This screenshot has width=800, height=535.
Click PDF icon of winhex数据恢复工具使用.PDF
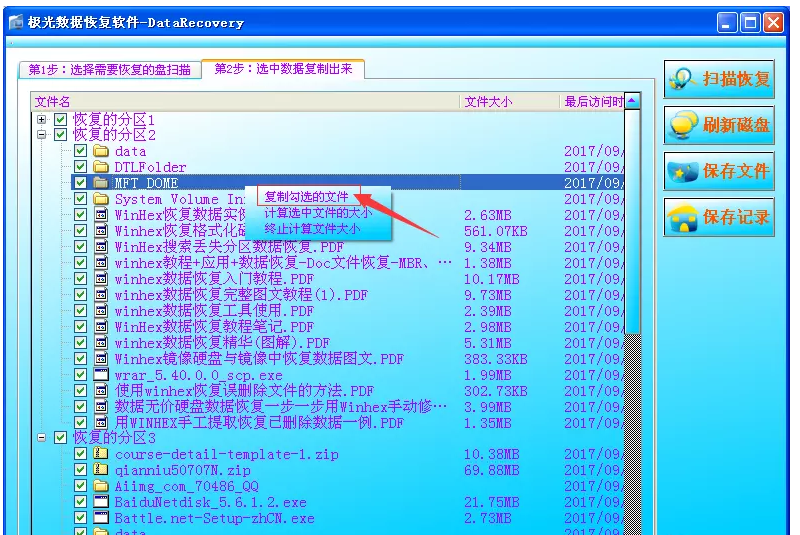[x=101, y=311]
